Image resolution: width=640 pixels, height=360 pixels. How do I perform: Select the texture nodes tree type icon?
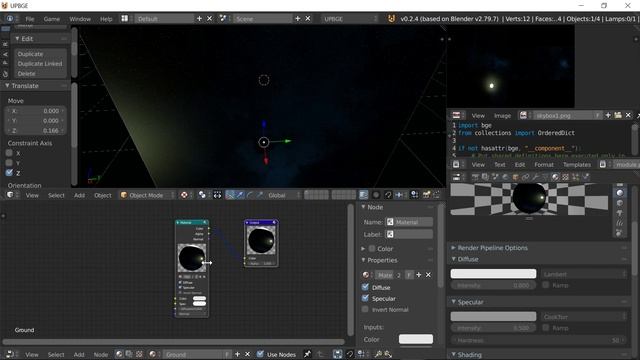pos(139,354)
